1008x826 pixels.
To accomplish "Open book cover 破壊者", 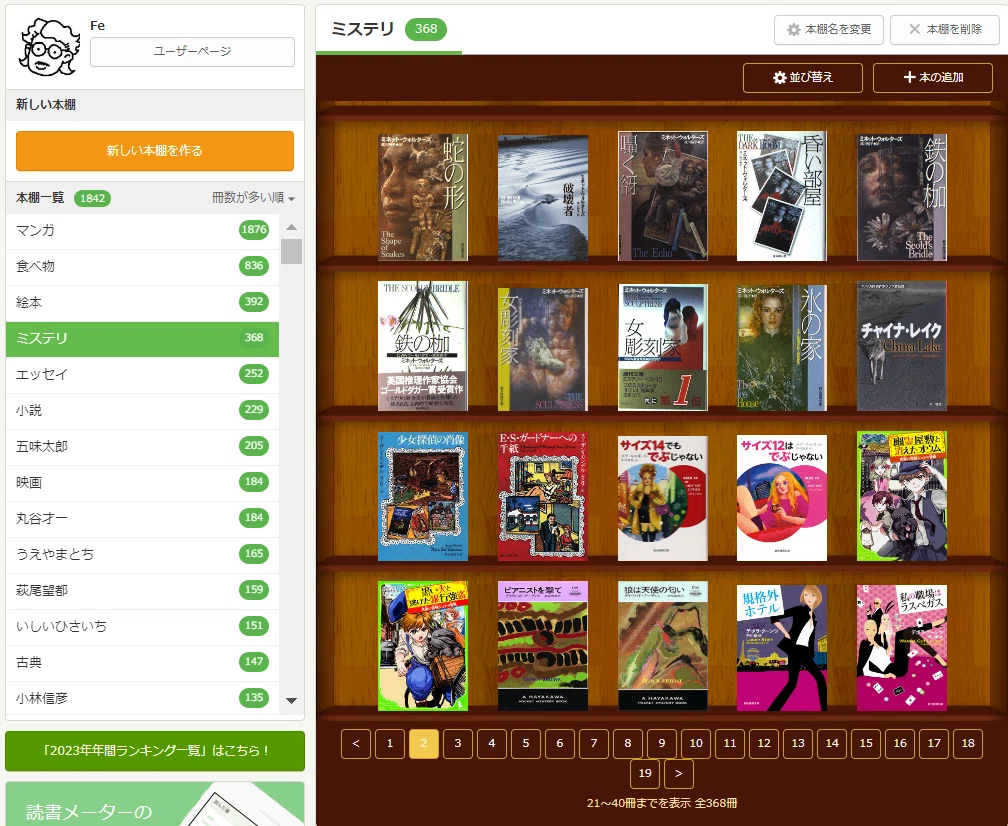I will 543,198.
